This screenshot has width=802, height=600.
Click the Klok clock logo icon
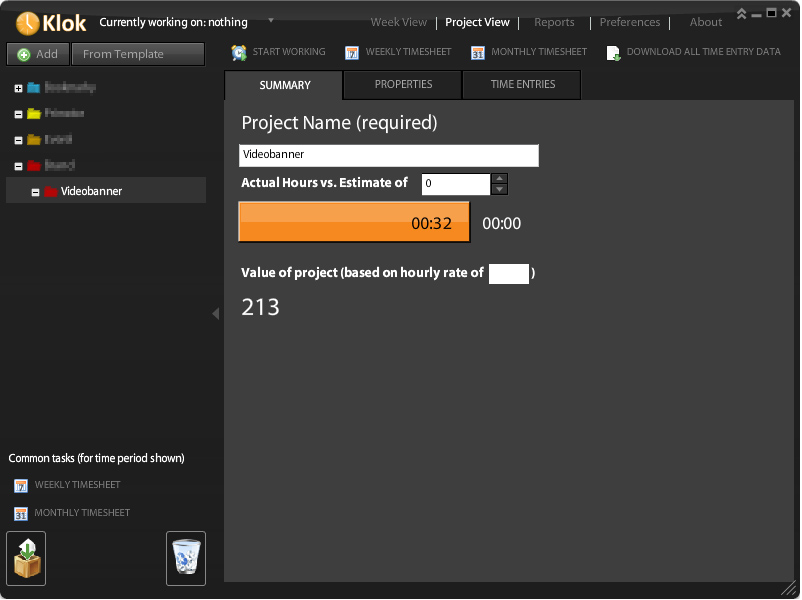click(x=27, y=23)
